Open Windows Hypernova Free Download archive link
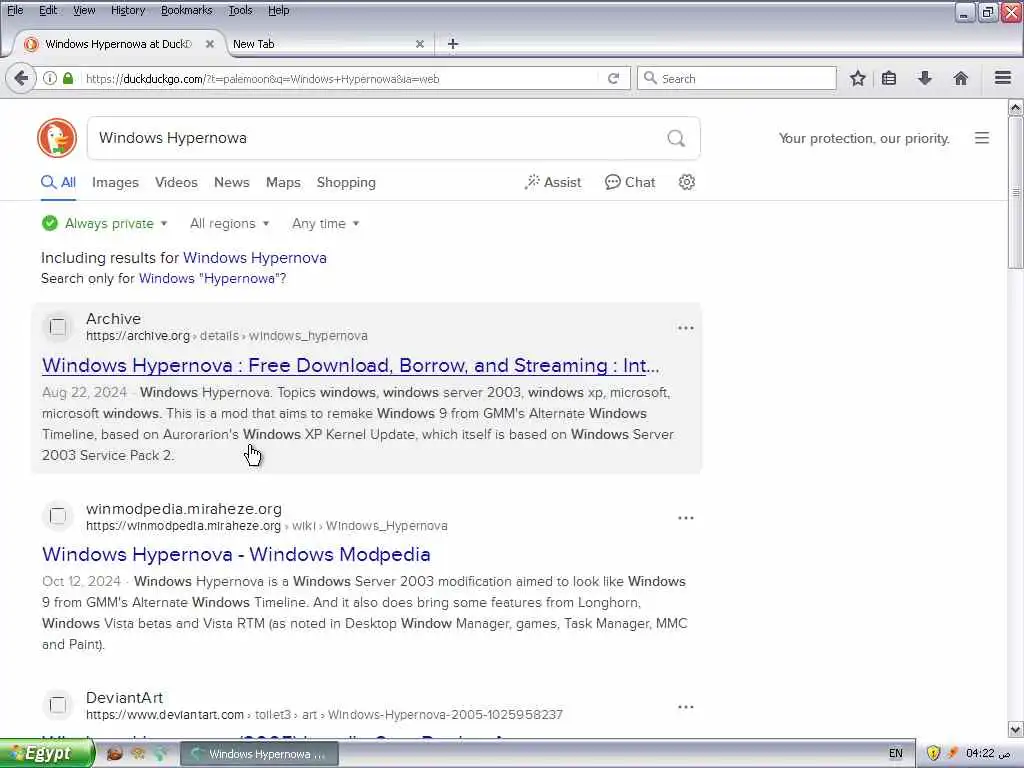Image resolution: width=1024 pixels, height=768 pixels. (x=351, y=365)
